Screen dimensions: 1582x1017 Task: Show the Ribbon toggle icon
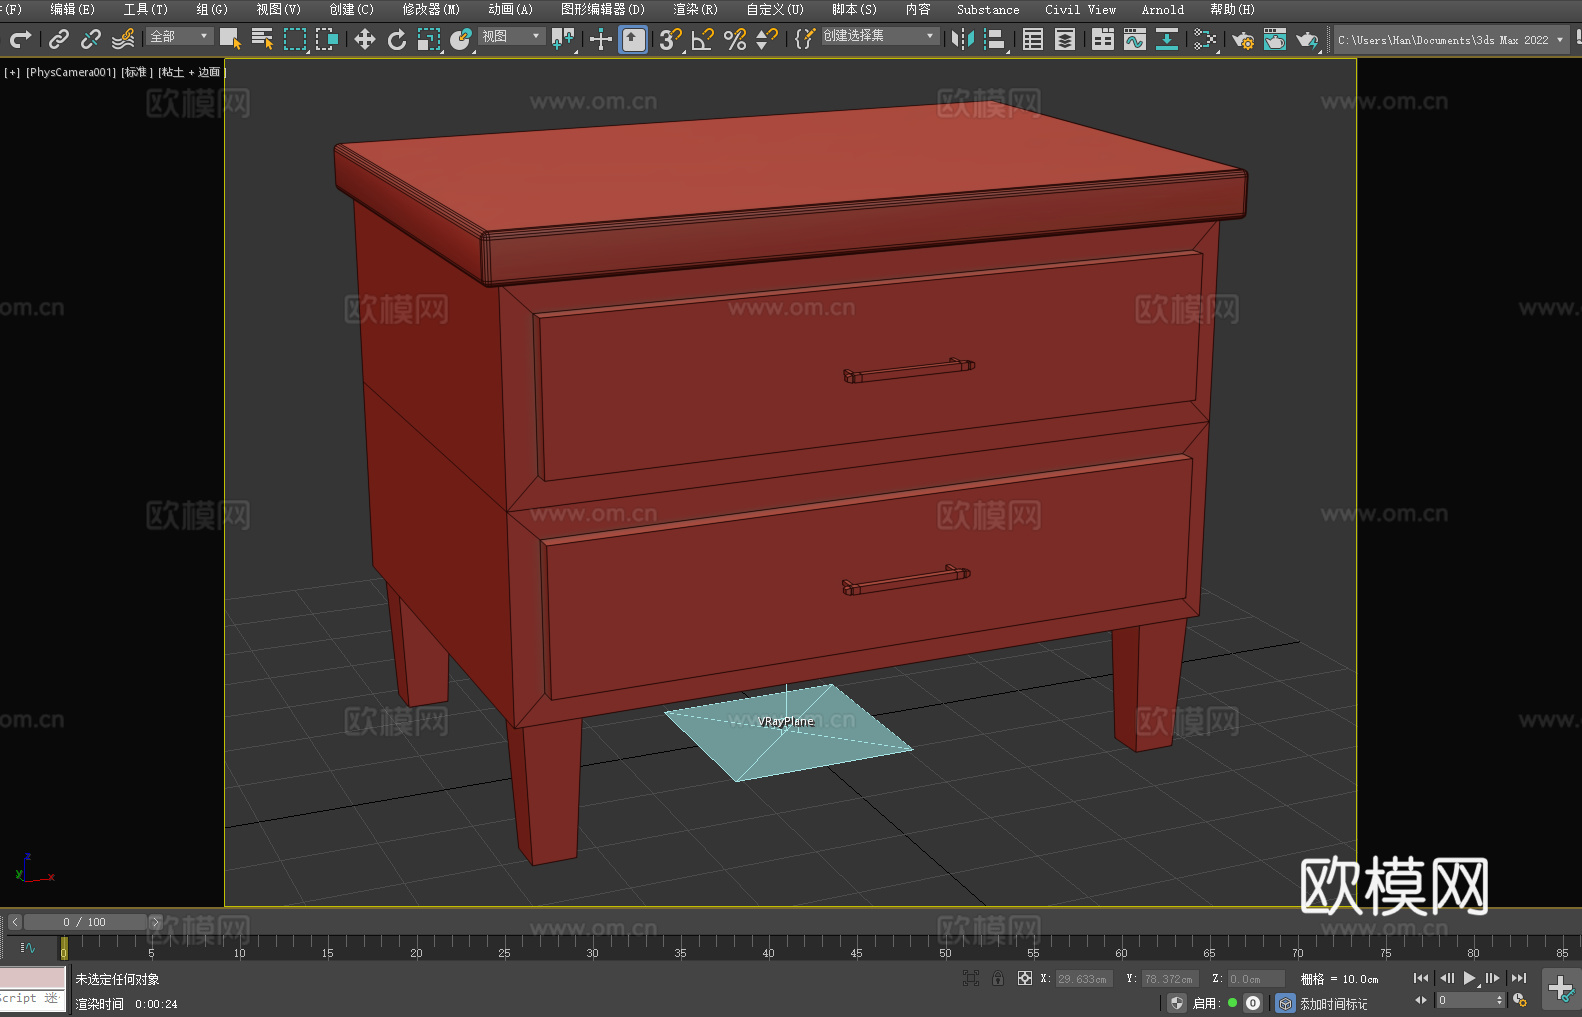[1103, 39]
